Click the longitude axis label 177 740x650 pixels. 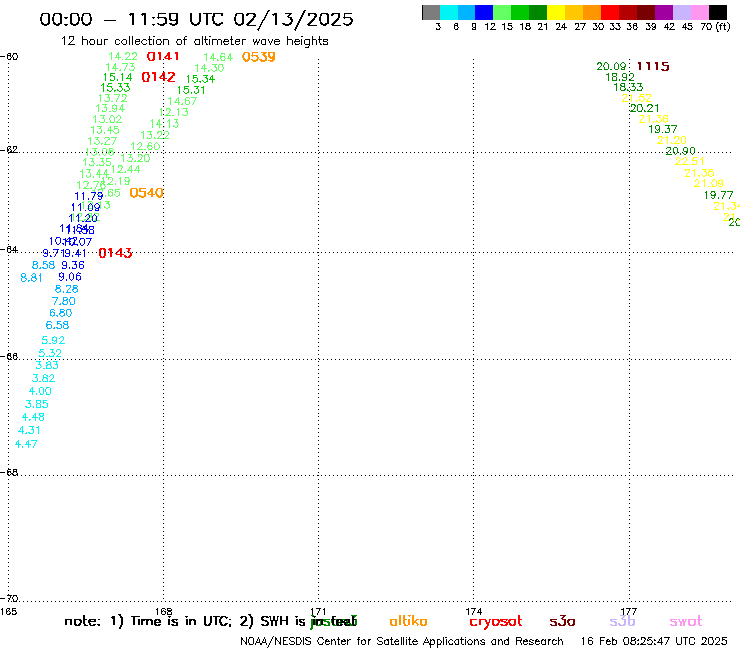pyautogui.click(x=629, y=611)
